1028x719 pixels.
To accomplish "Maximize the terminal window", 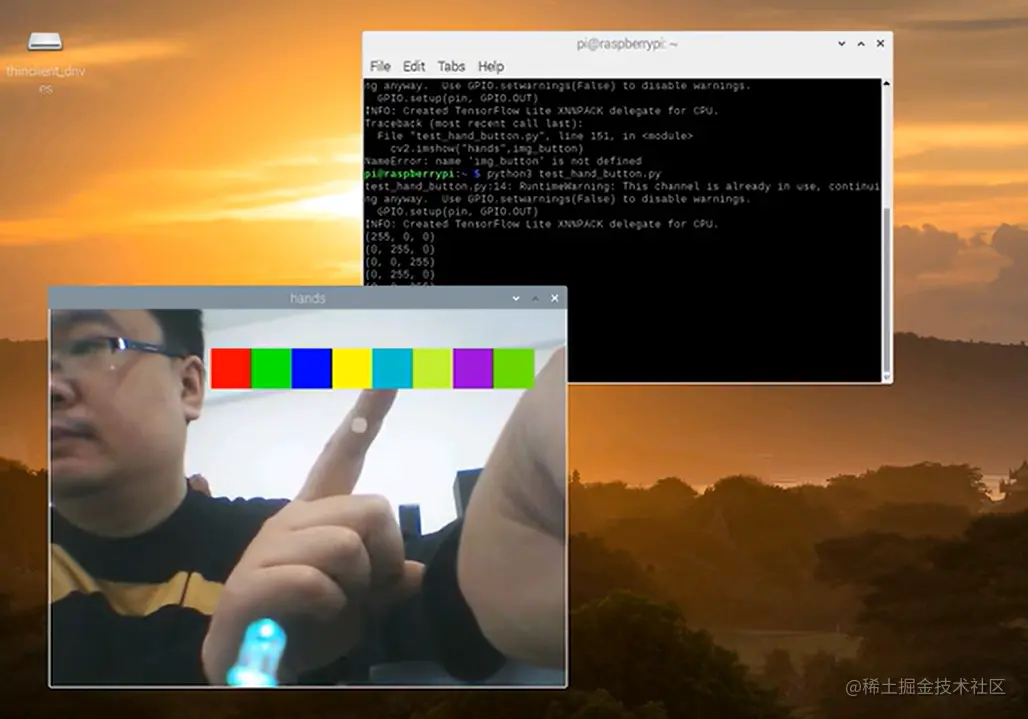I will point(861,44).
